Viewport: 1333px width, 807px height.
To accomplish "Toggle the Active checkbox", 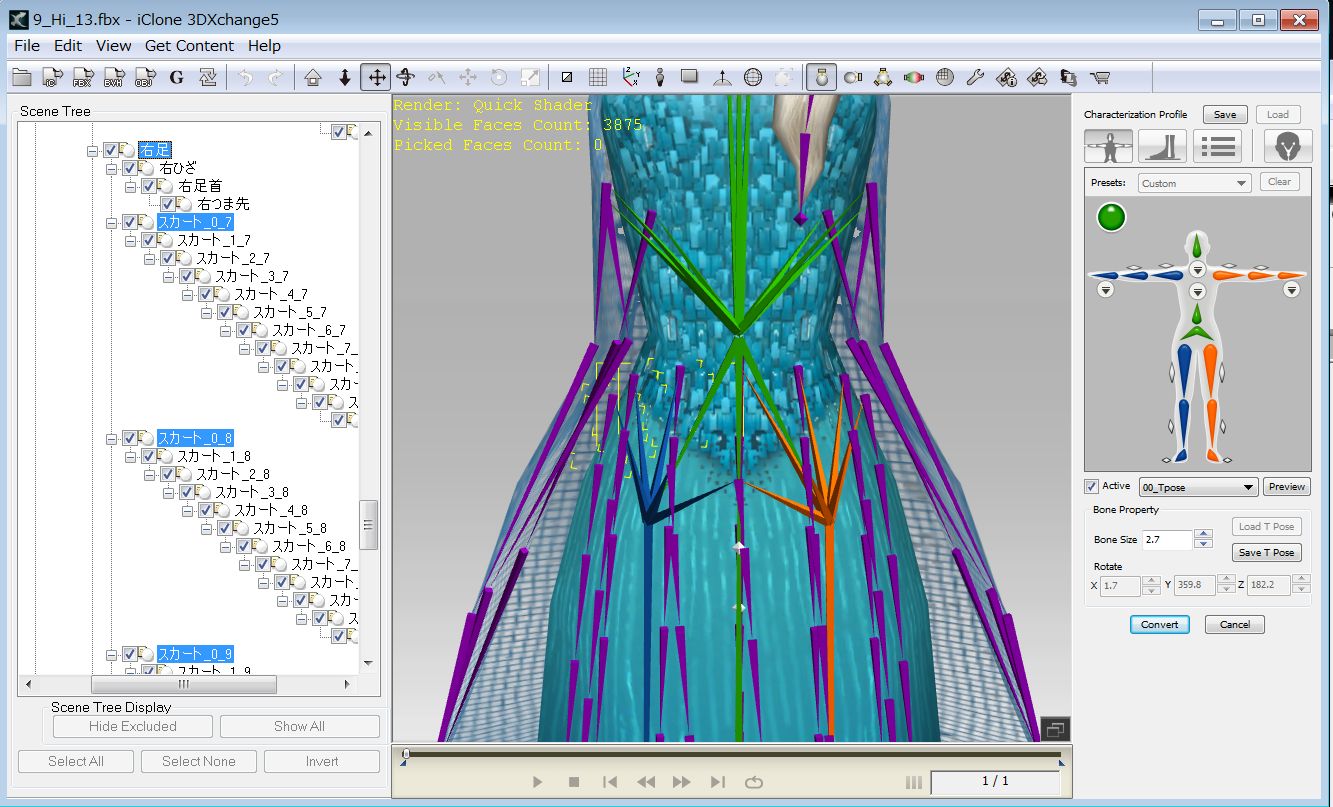I will pos(1092,487).
